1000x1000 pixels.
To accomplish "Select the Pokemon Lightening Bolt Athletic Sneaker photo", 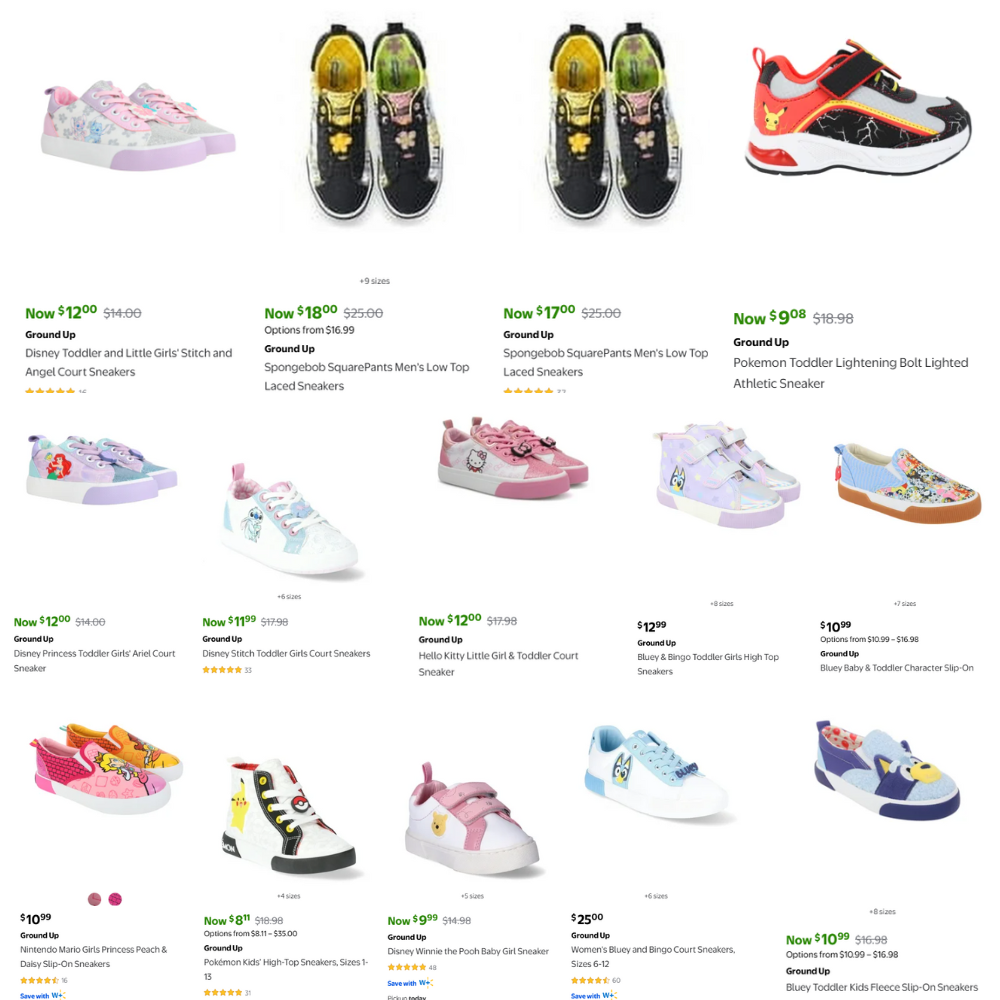I will (858, 108).
